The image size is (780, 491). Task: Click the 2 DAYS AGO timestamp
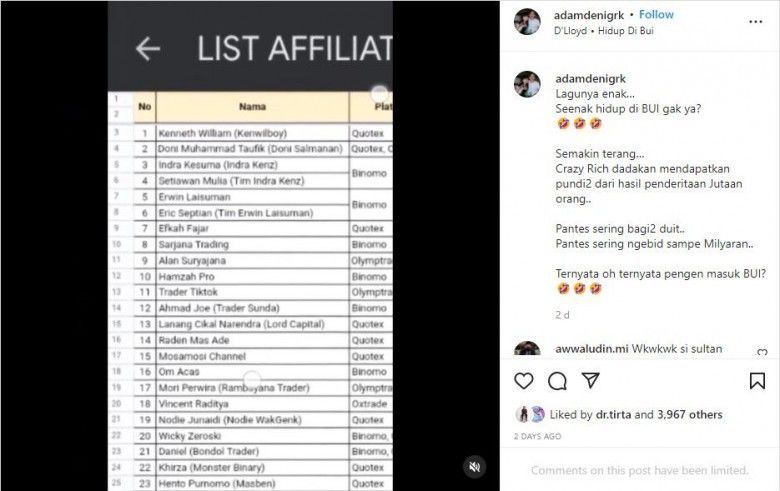(539, 436)
